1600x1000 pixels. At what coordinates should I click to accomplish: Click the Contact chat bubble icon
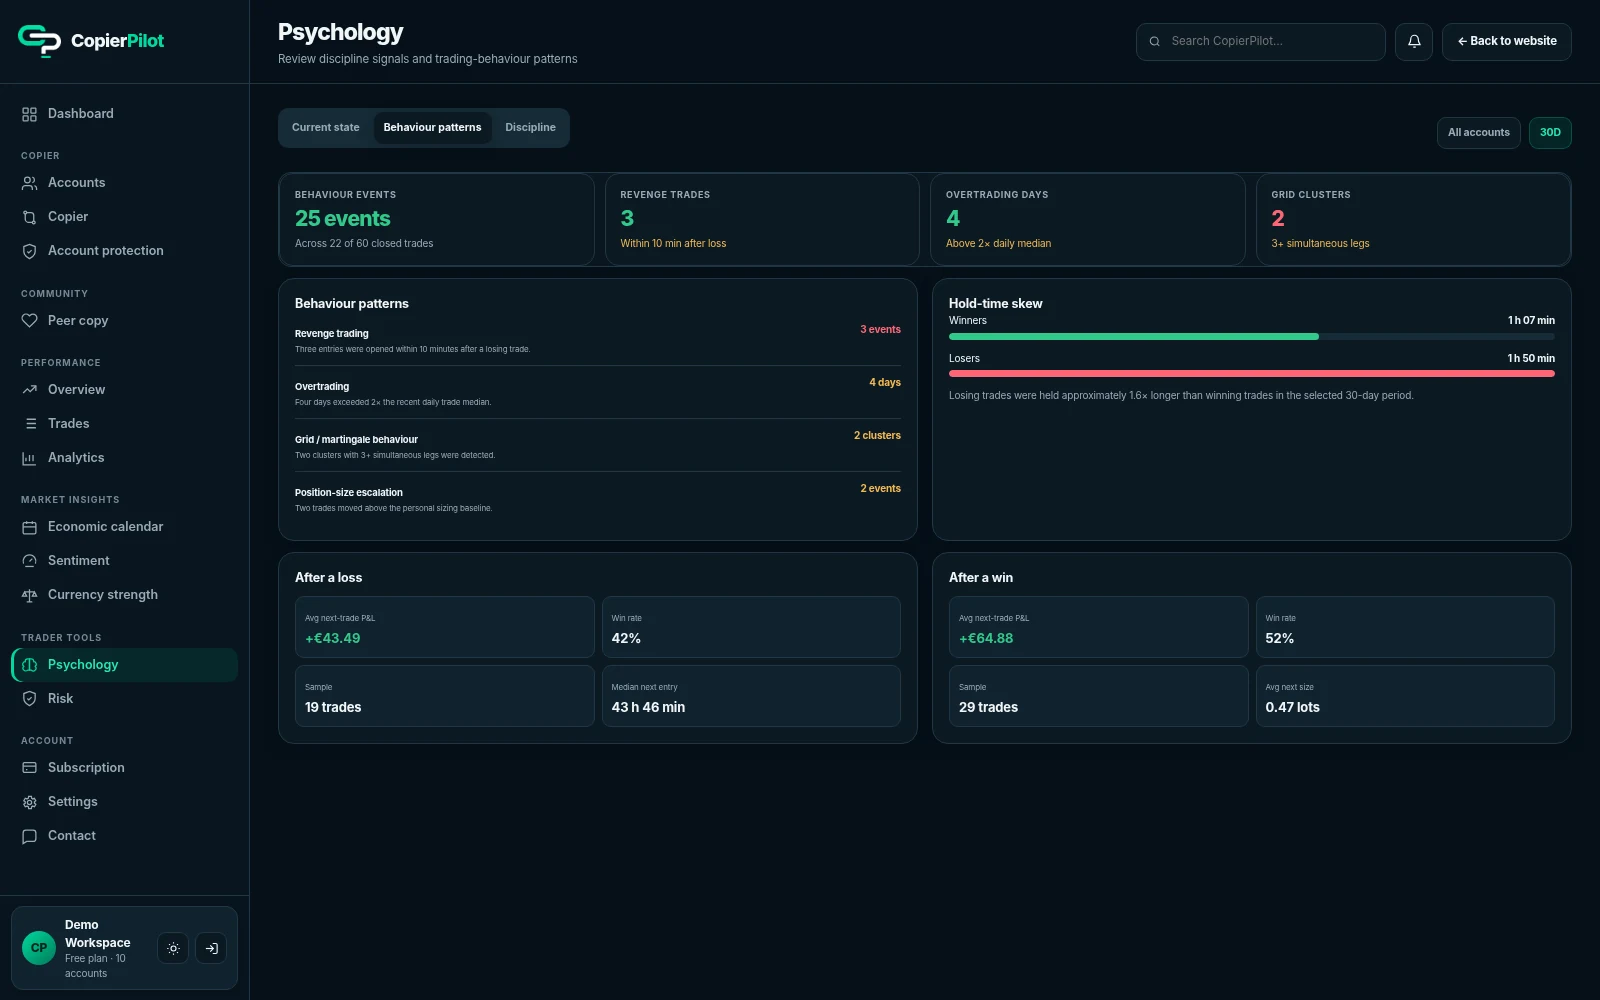coord(29,836)
